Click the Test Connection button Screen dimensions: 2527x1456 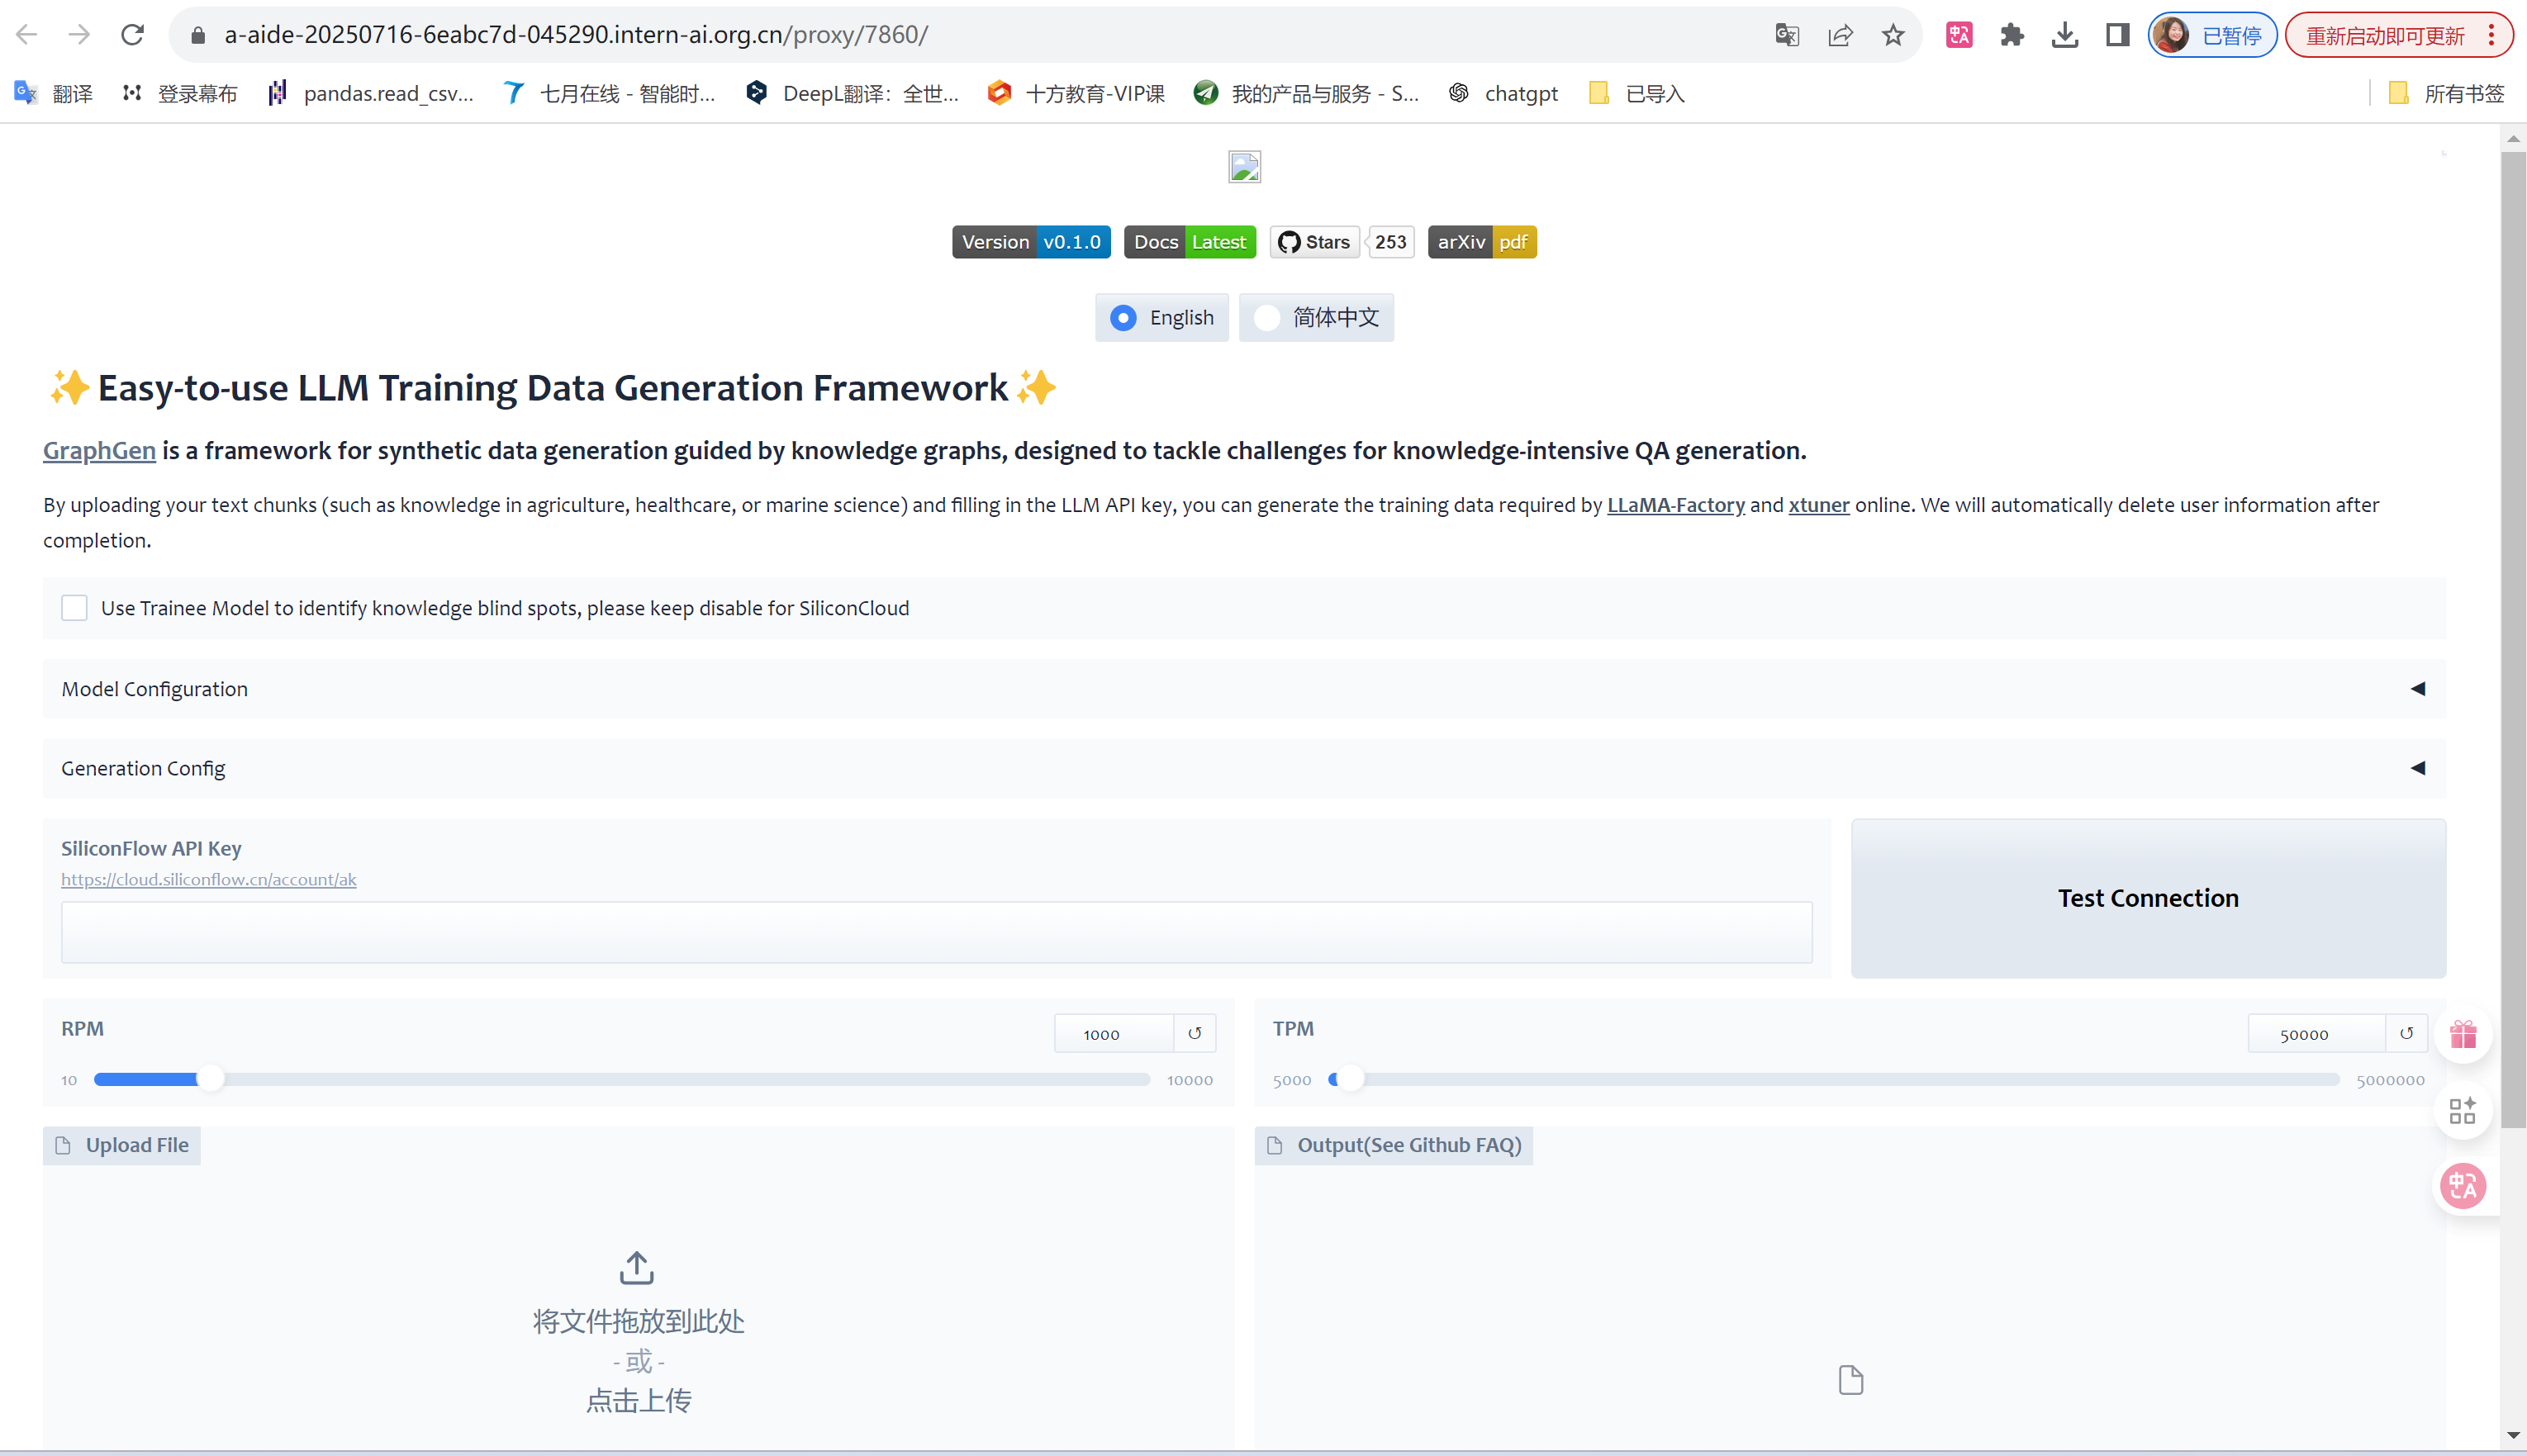pyautogui.click(x=2148, y=898)
